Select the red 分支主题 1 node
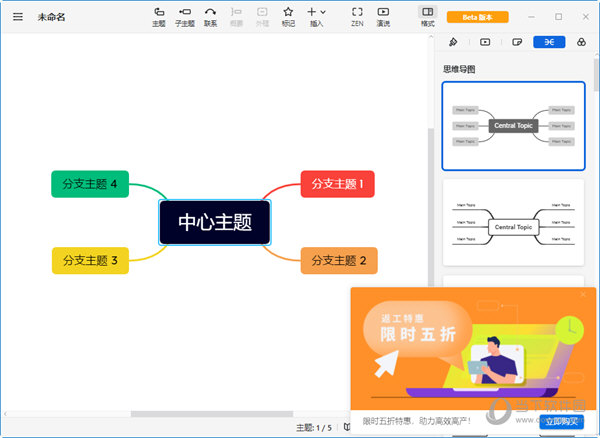 pos(337,184)
